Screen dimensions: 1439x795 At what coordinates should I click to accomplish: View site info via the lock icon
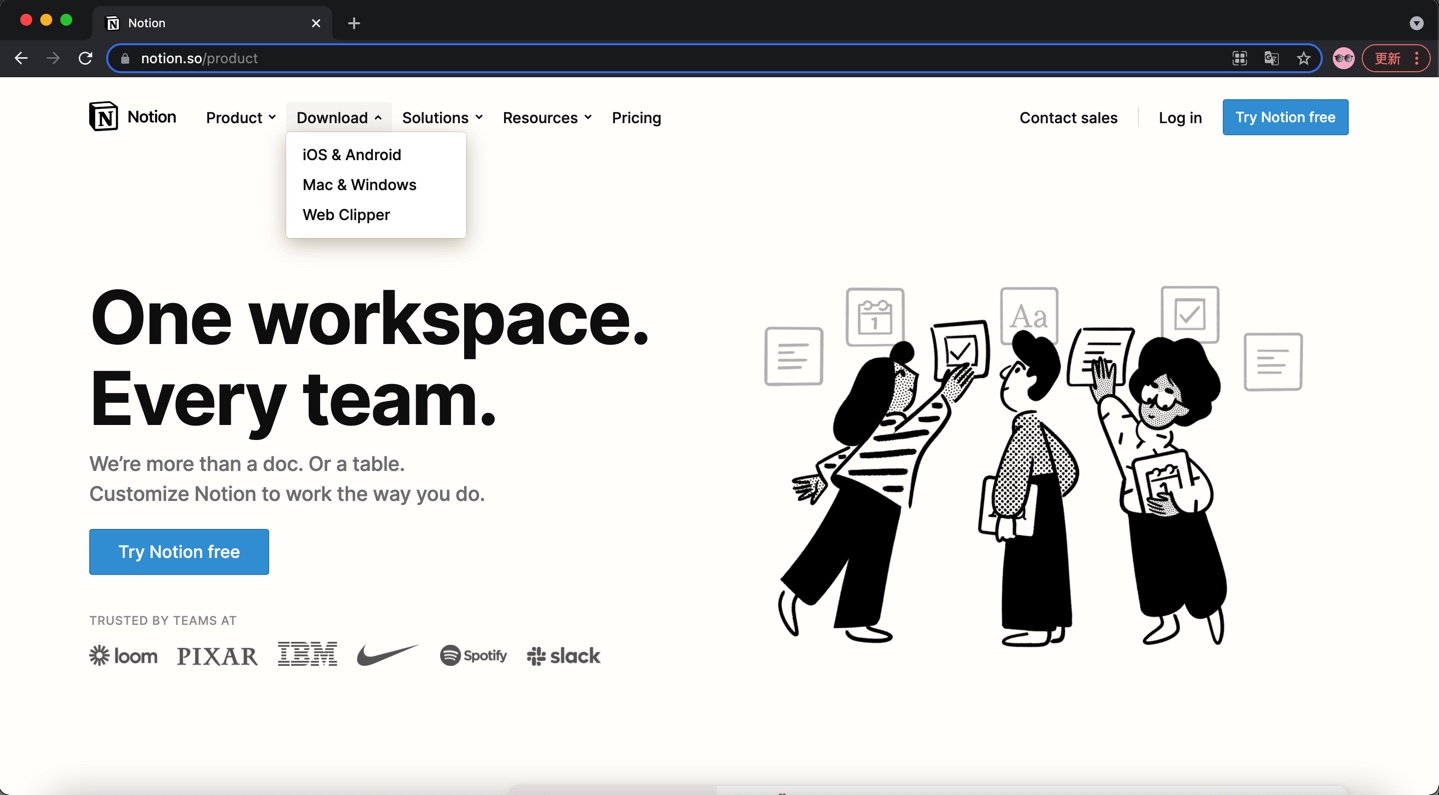[125, 58]
